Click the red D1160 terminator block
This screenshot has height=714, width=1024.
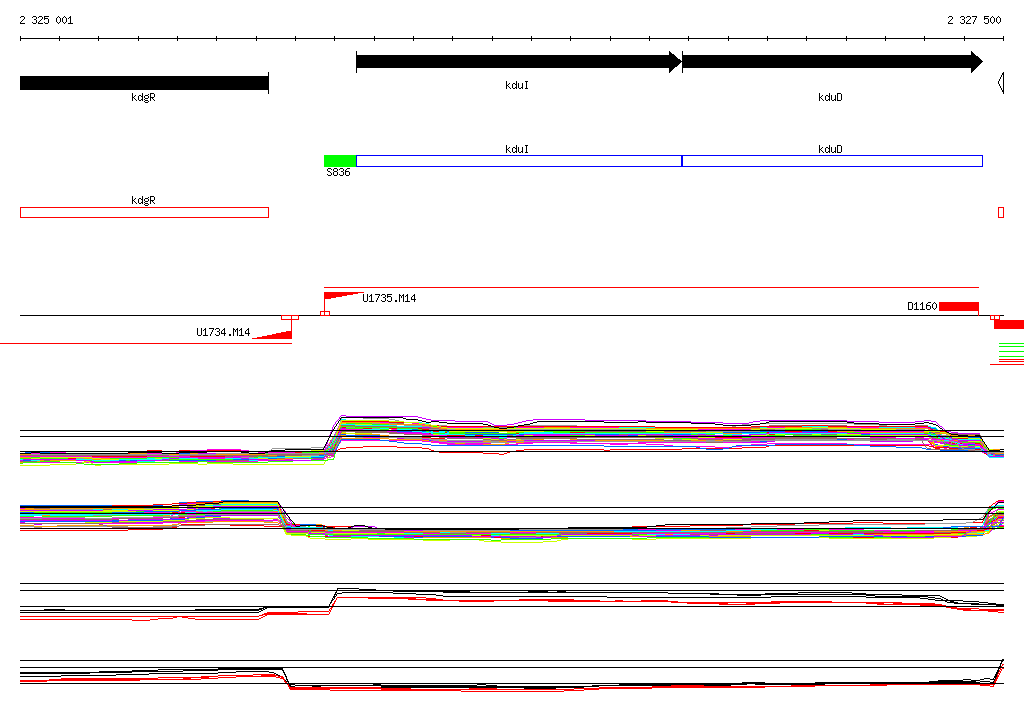(959, 306)
